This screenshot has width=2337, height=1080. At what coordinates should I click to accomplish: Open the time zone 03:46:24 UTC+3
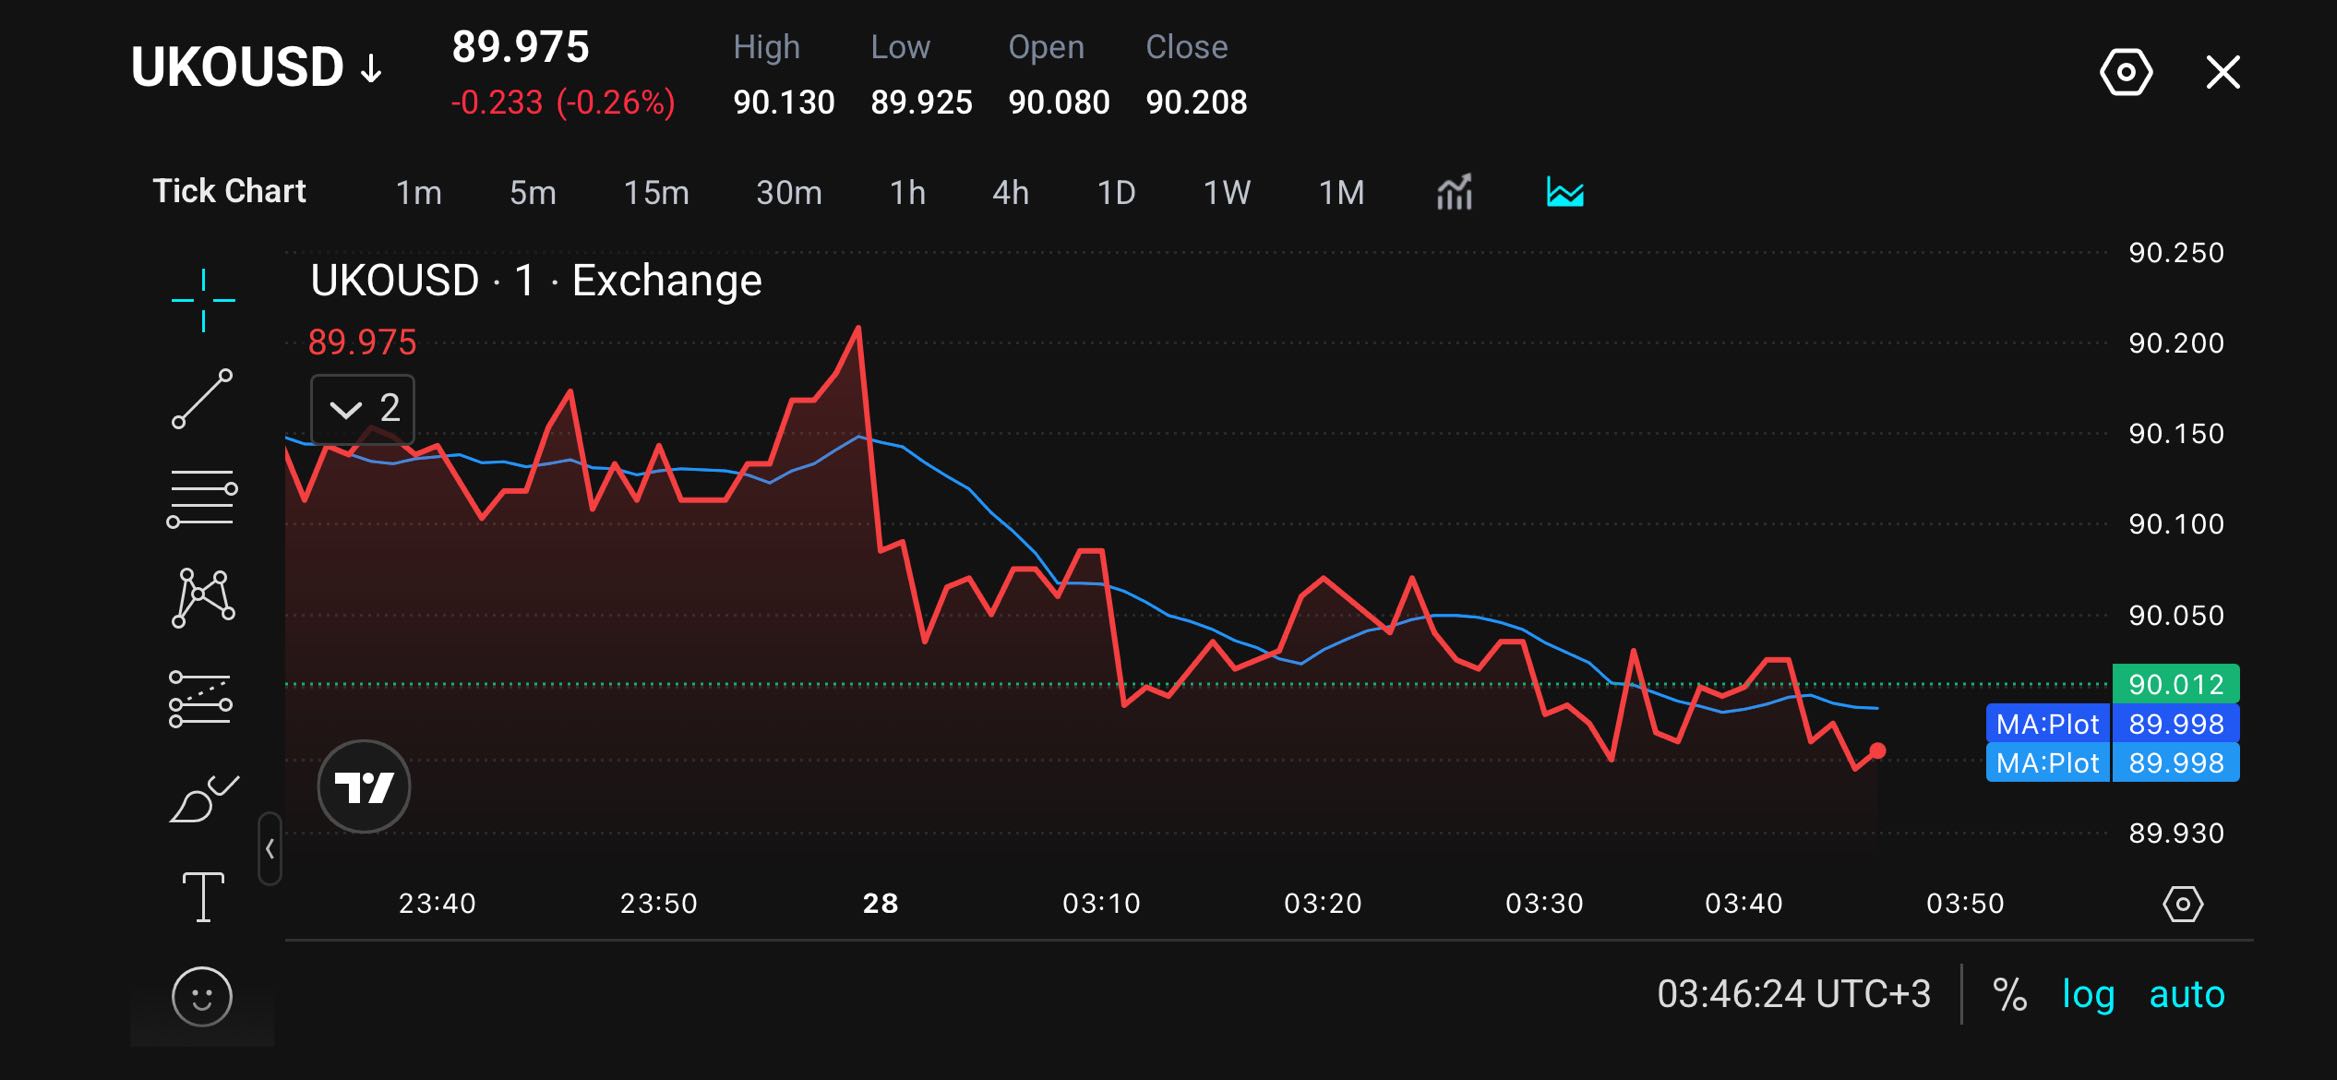click(x=1794, y=995)
